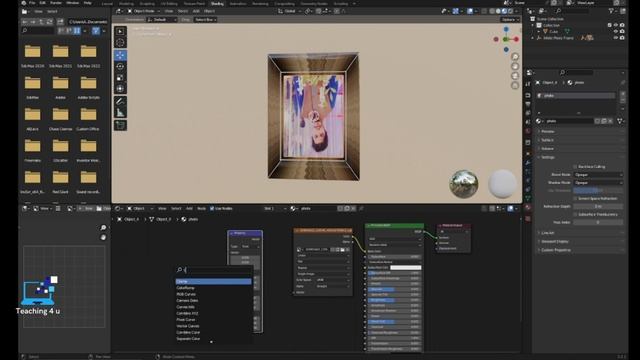
Task: Toggle Collection exclude checkbox in outliner
Action: pyautogui.click(x=609, y=25)
